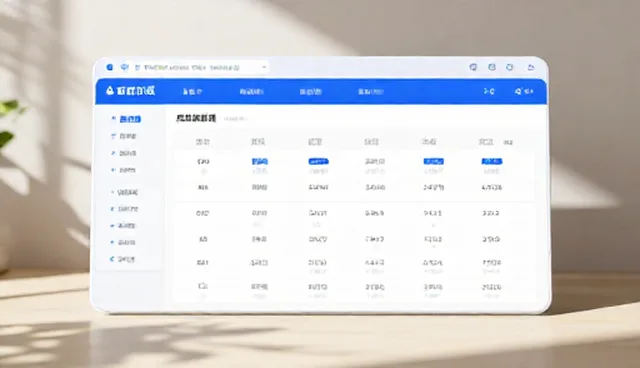
Task: Click the app logo in the blue header
Action: [130, 91]
